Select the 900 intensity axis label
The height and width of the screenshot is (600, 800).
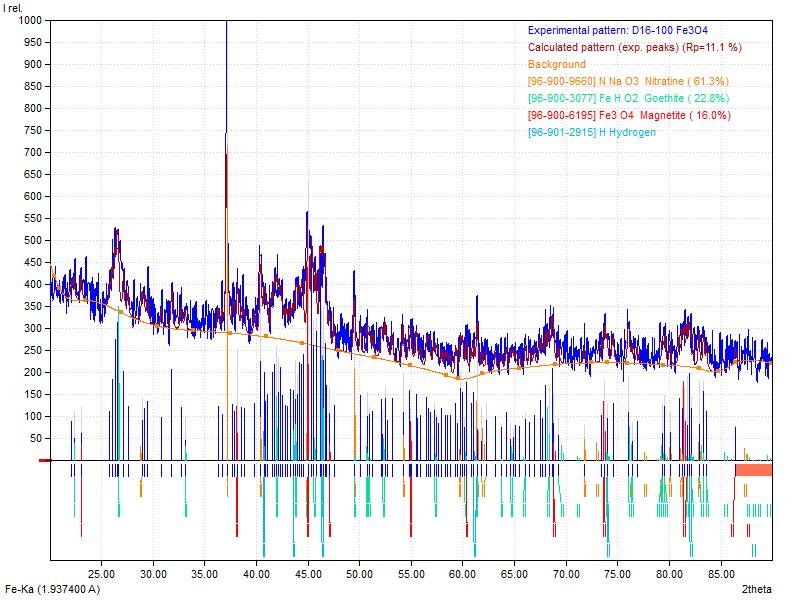[33, 64]
